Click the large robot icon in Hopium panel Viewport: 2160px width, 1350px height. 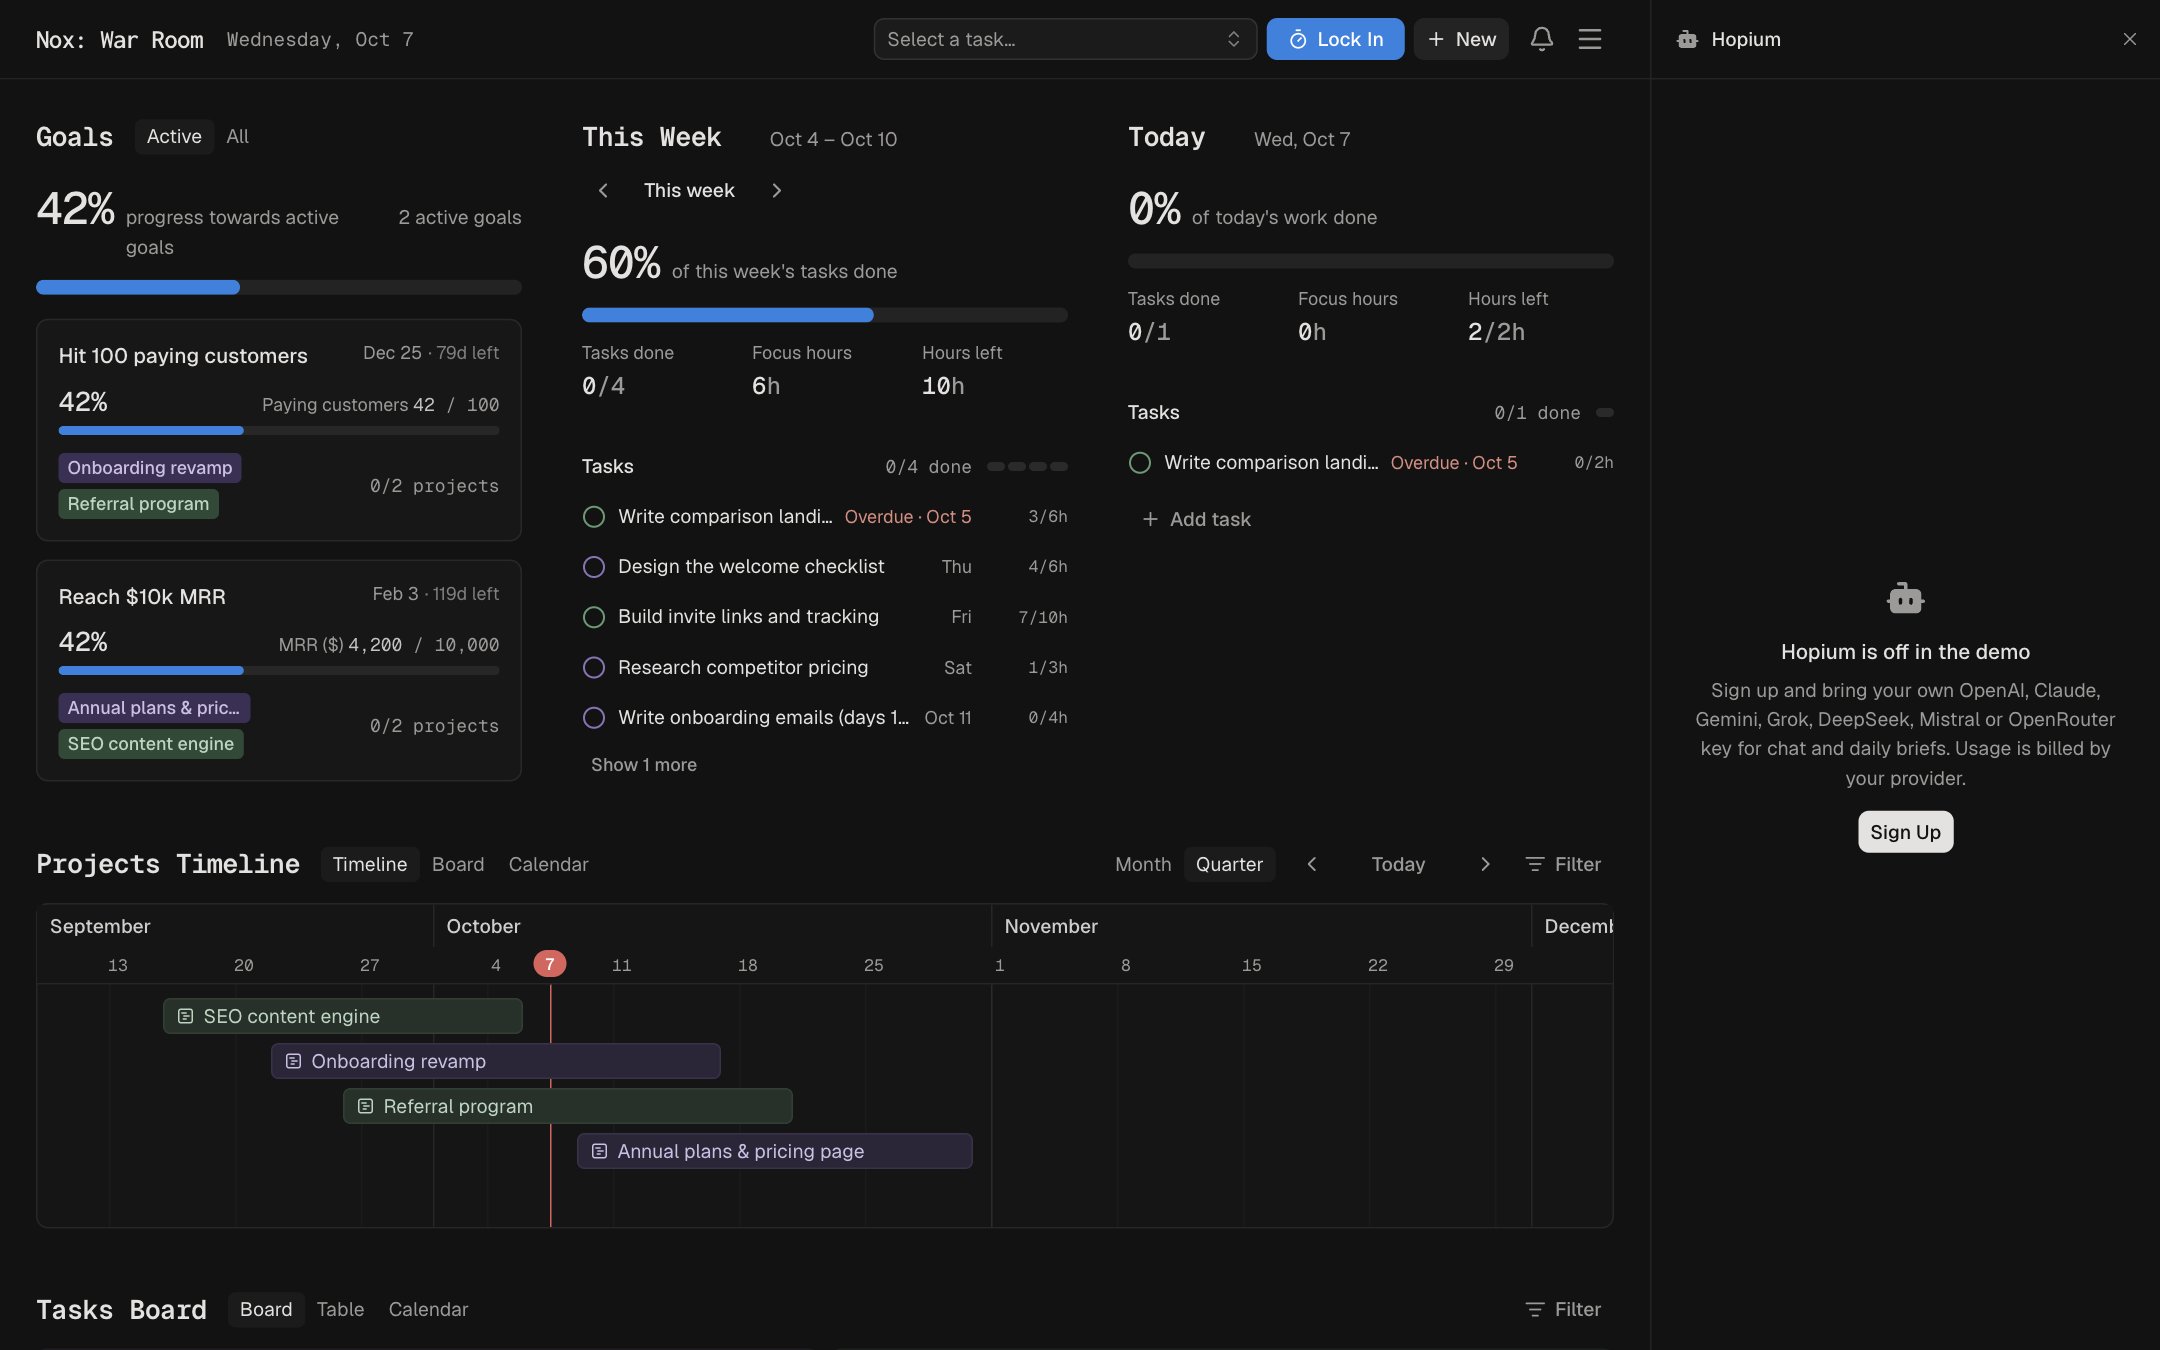click(x=1905, y=598)
